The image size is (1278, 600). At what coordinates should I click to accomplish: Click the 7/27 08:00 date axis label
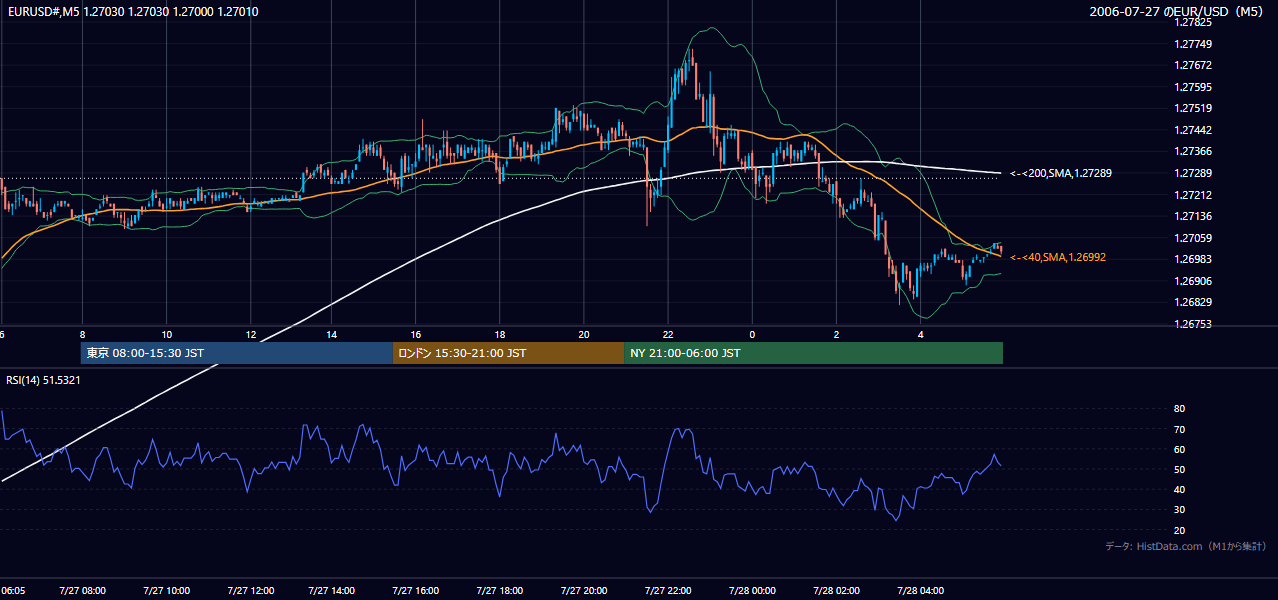pyautogui.click(x=83, y=591)
